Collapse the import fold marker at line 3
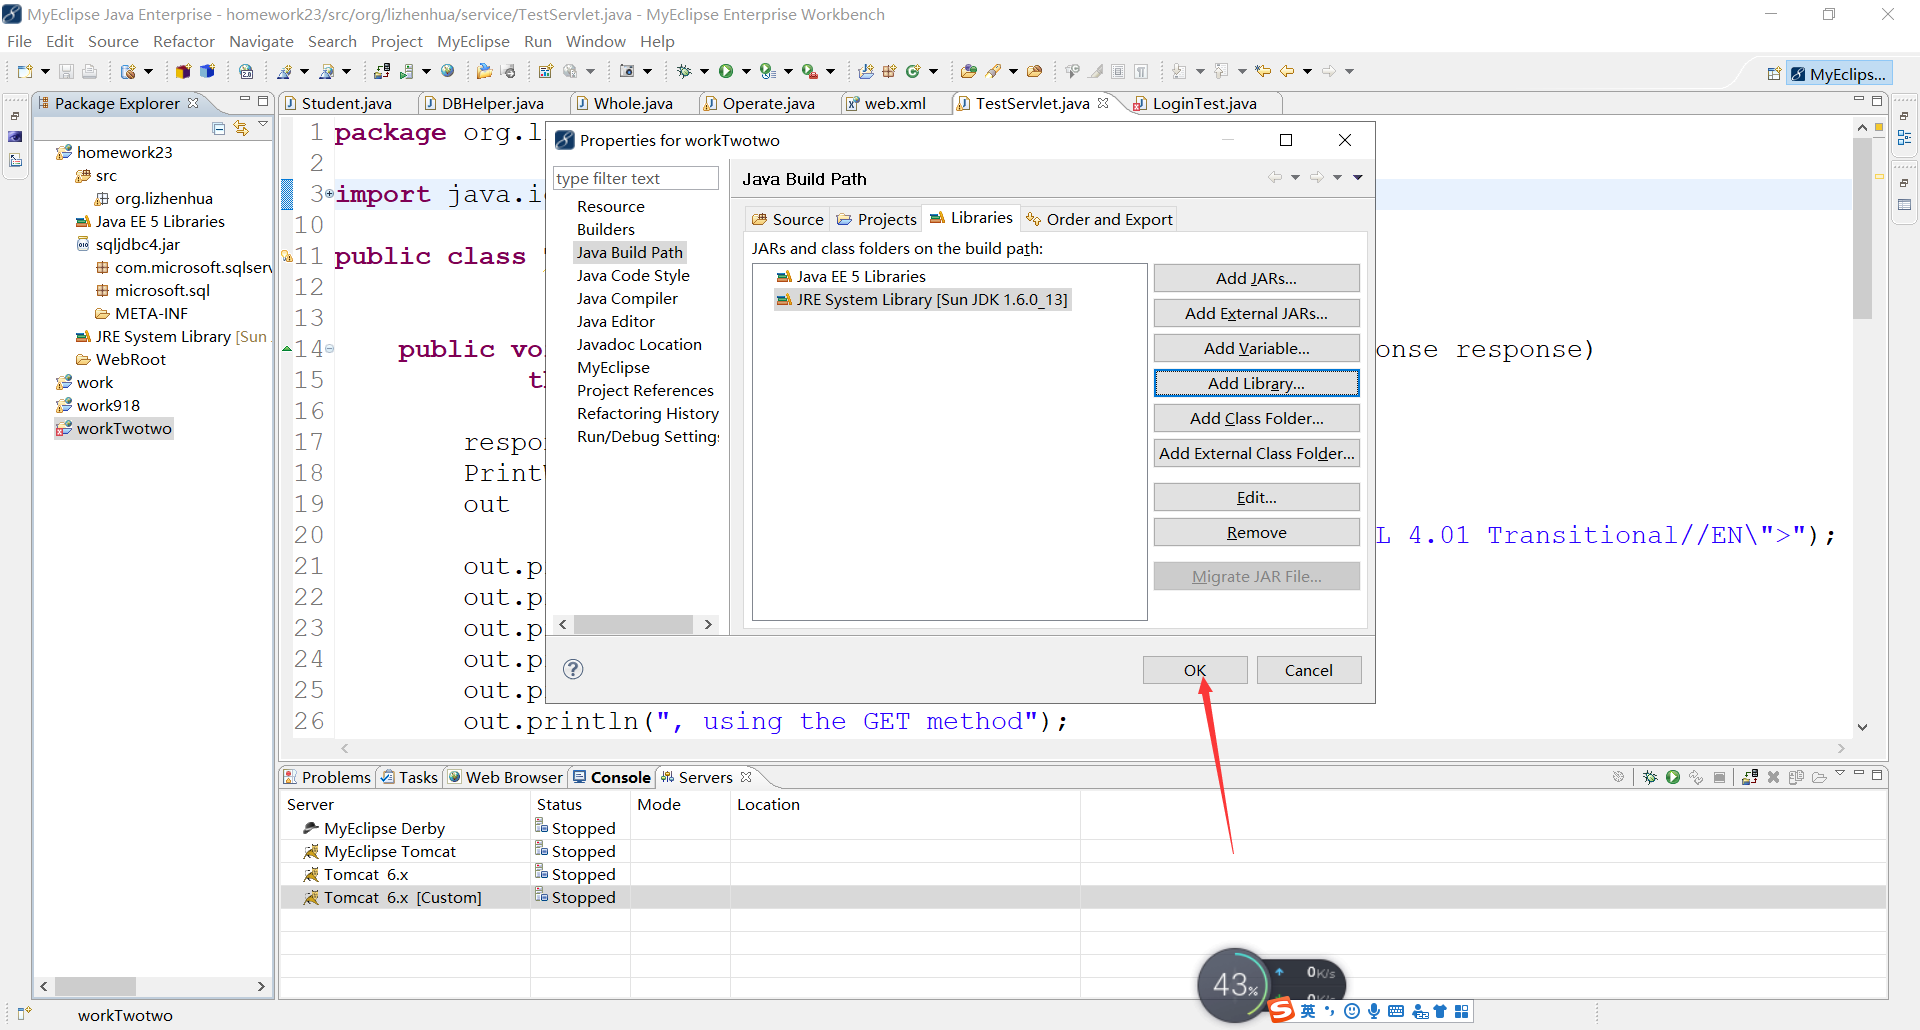 329,193
